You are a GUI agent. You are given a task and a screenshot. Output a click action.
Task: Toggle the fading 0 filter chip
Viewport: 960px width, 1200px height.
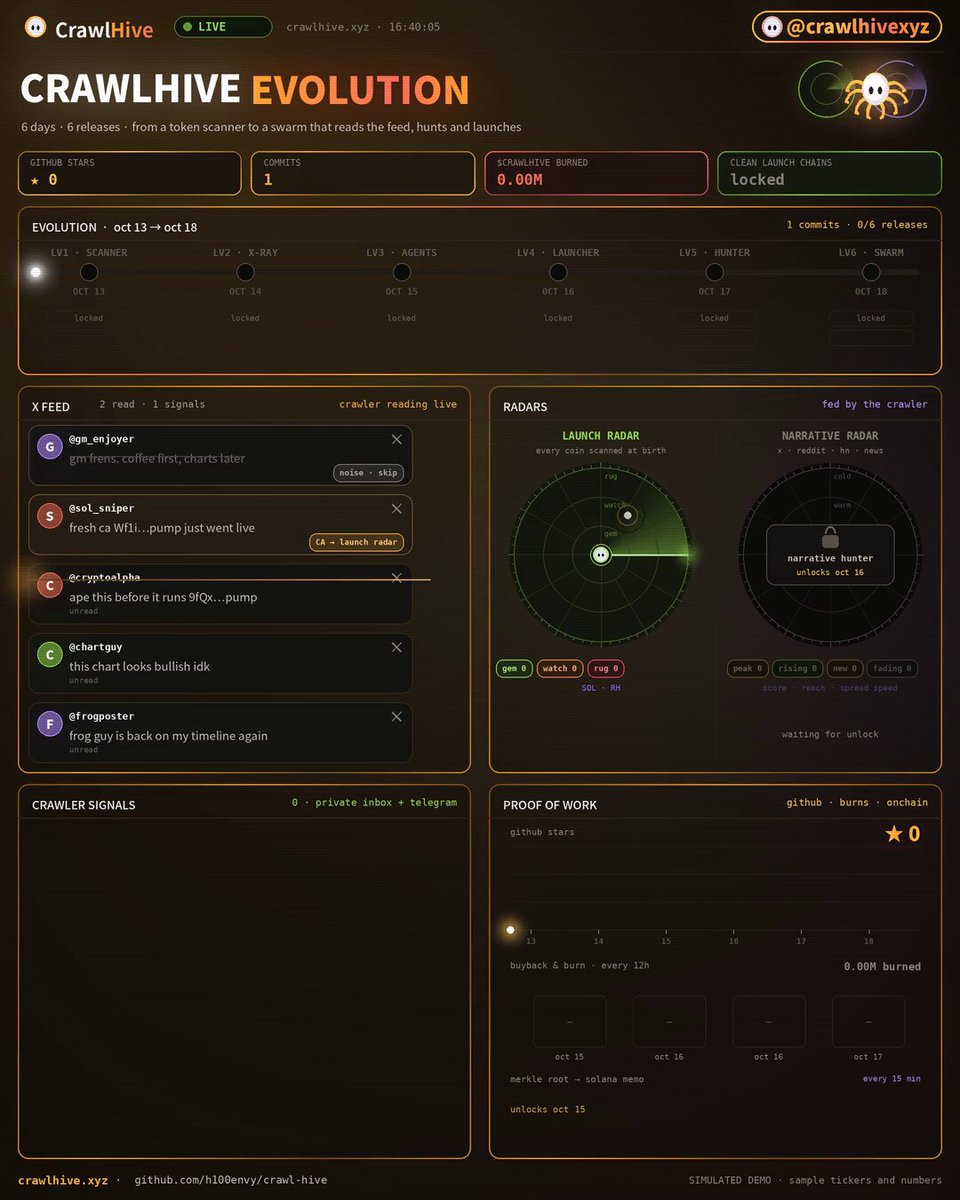(x=891, y=668)
